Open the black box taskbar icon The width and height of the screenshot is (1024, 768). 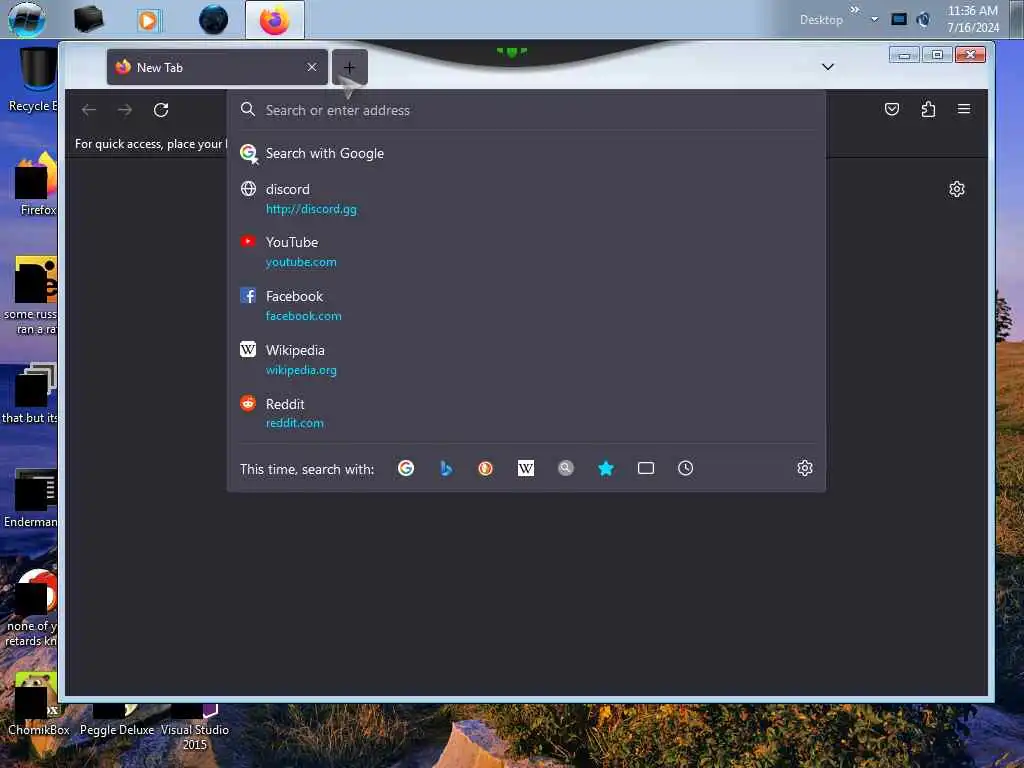(x=89, y=19)
